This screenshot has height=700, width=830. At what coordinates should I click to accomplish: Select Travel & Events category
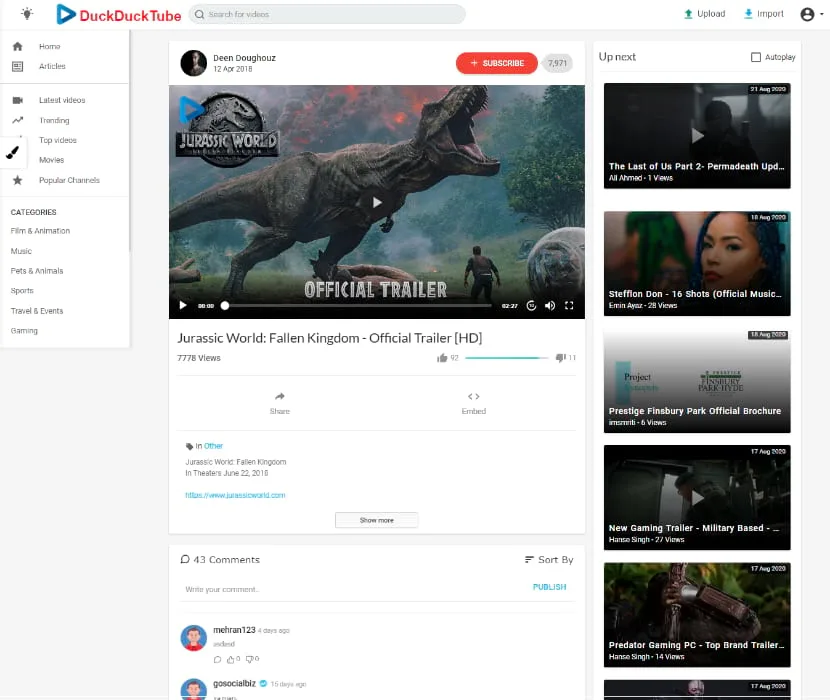point(37,311)
